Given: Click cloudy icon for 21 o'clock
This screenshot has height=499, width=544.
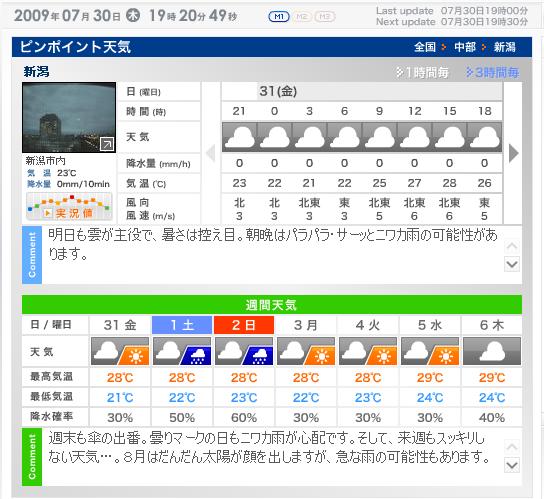Looking at the screenshot, I should pos(239,137).
